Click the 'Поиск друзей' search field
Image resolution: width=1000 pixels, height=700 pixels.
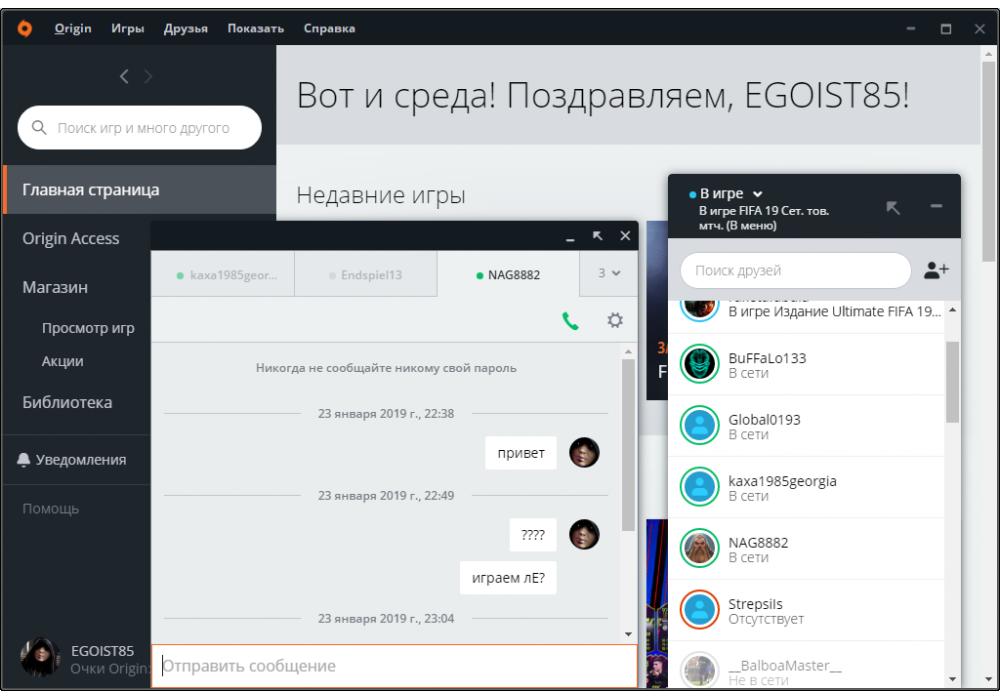(795, 270)
